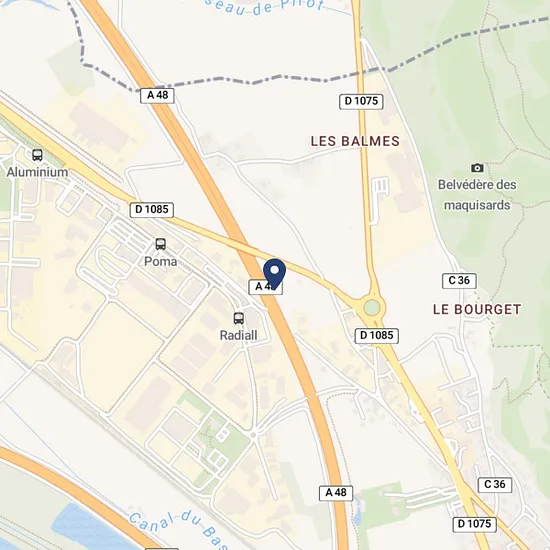Click the C 36 shield beside Le Bourget
This screenshot has width=550, height=550.
point(459,281)
